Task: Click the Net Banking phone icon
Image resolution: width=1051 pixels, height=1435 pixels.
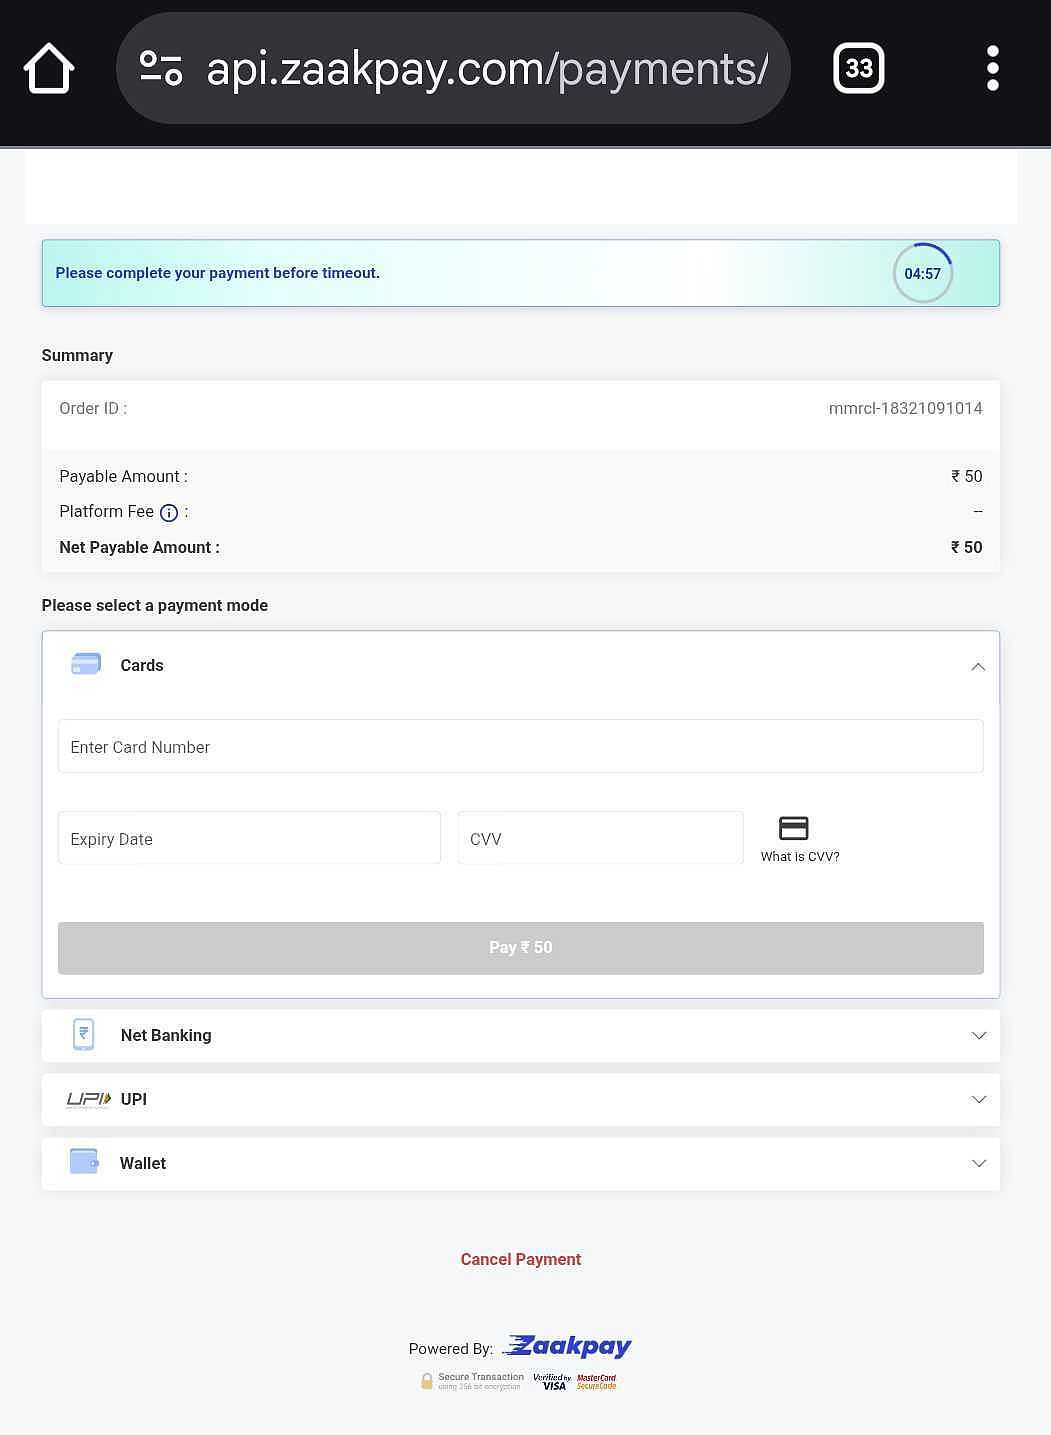Action: tap(84, 1035)
